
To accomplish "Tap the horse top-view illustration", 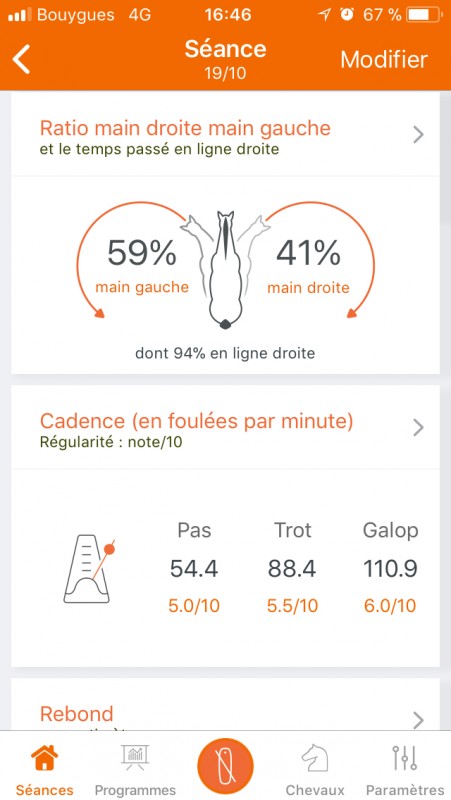I will tap(225, 269).
